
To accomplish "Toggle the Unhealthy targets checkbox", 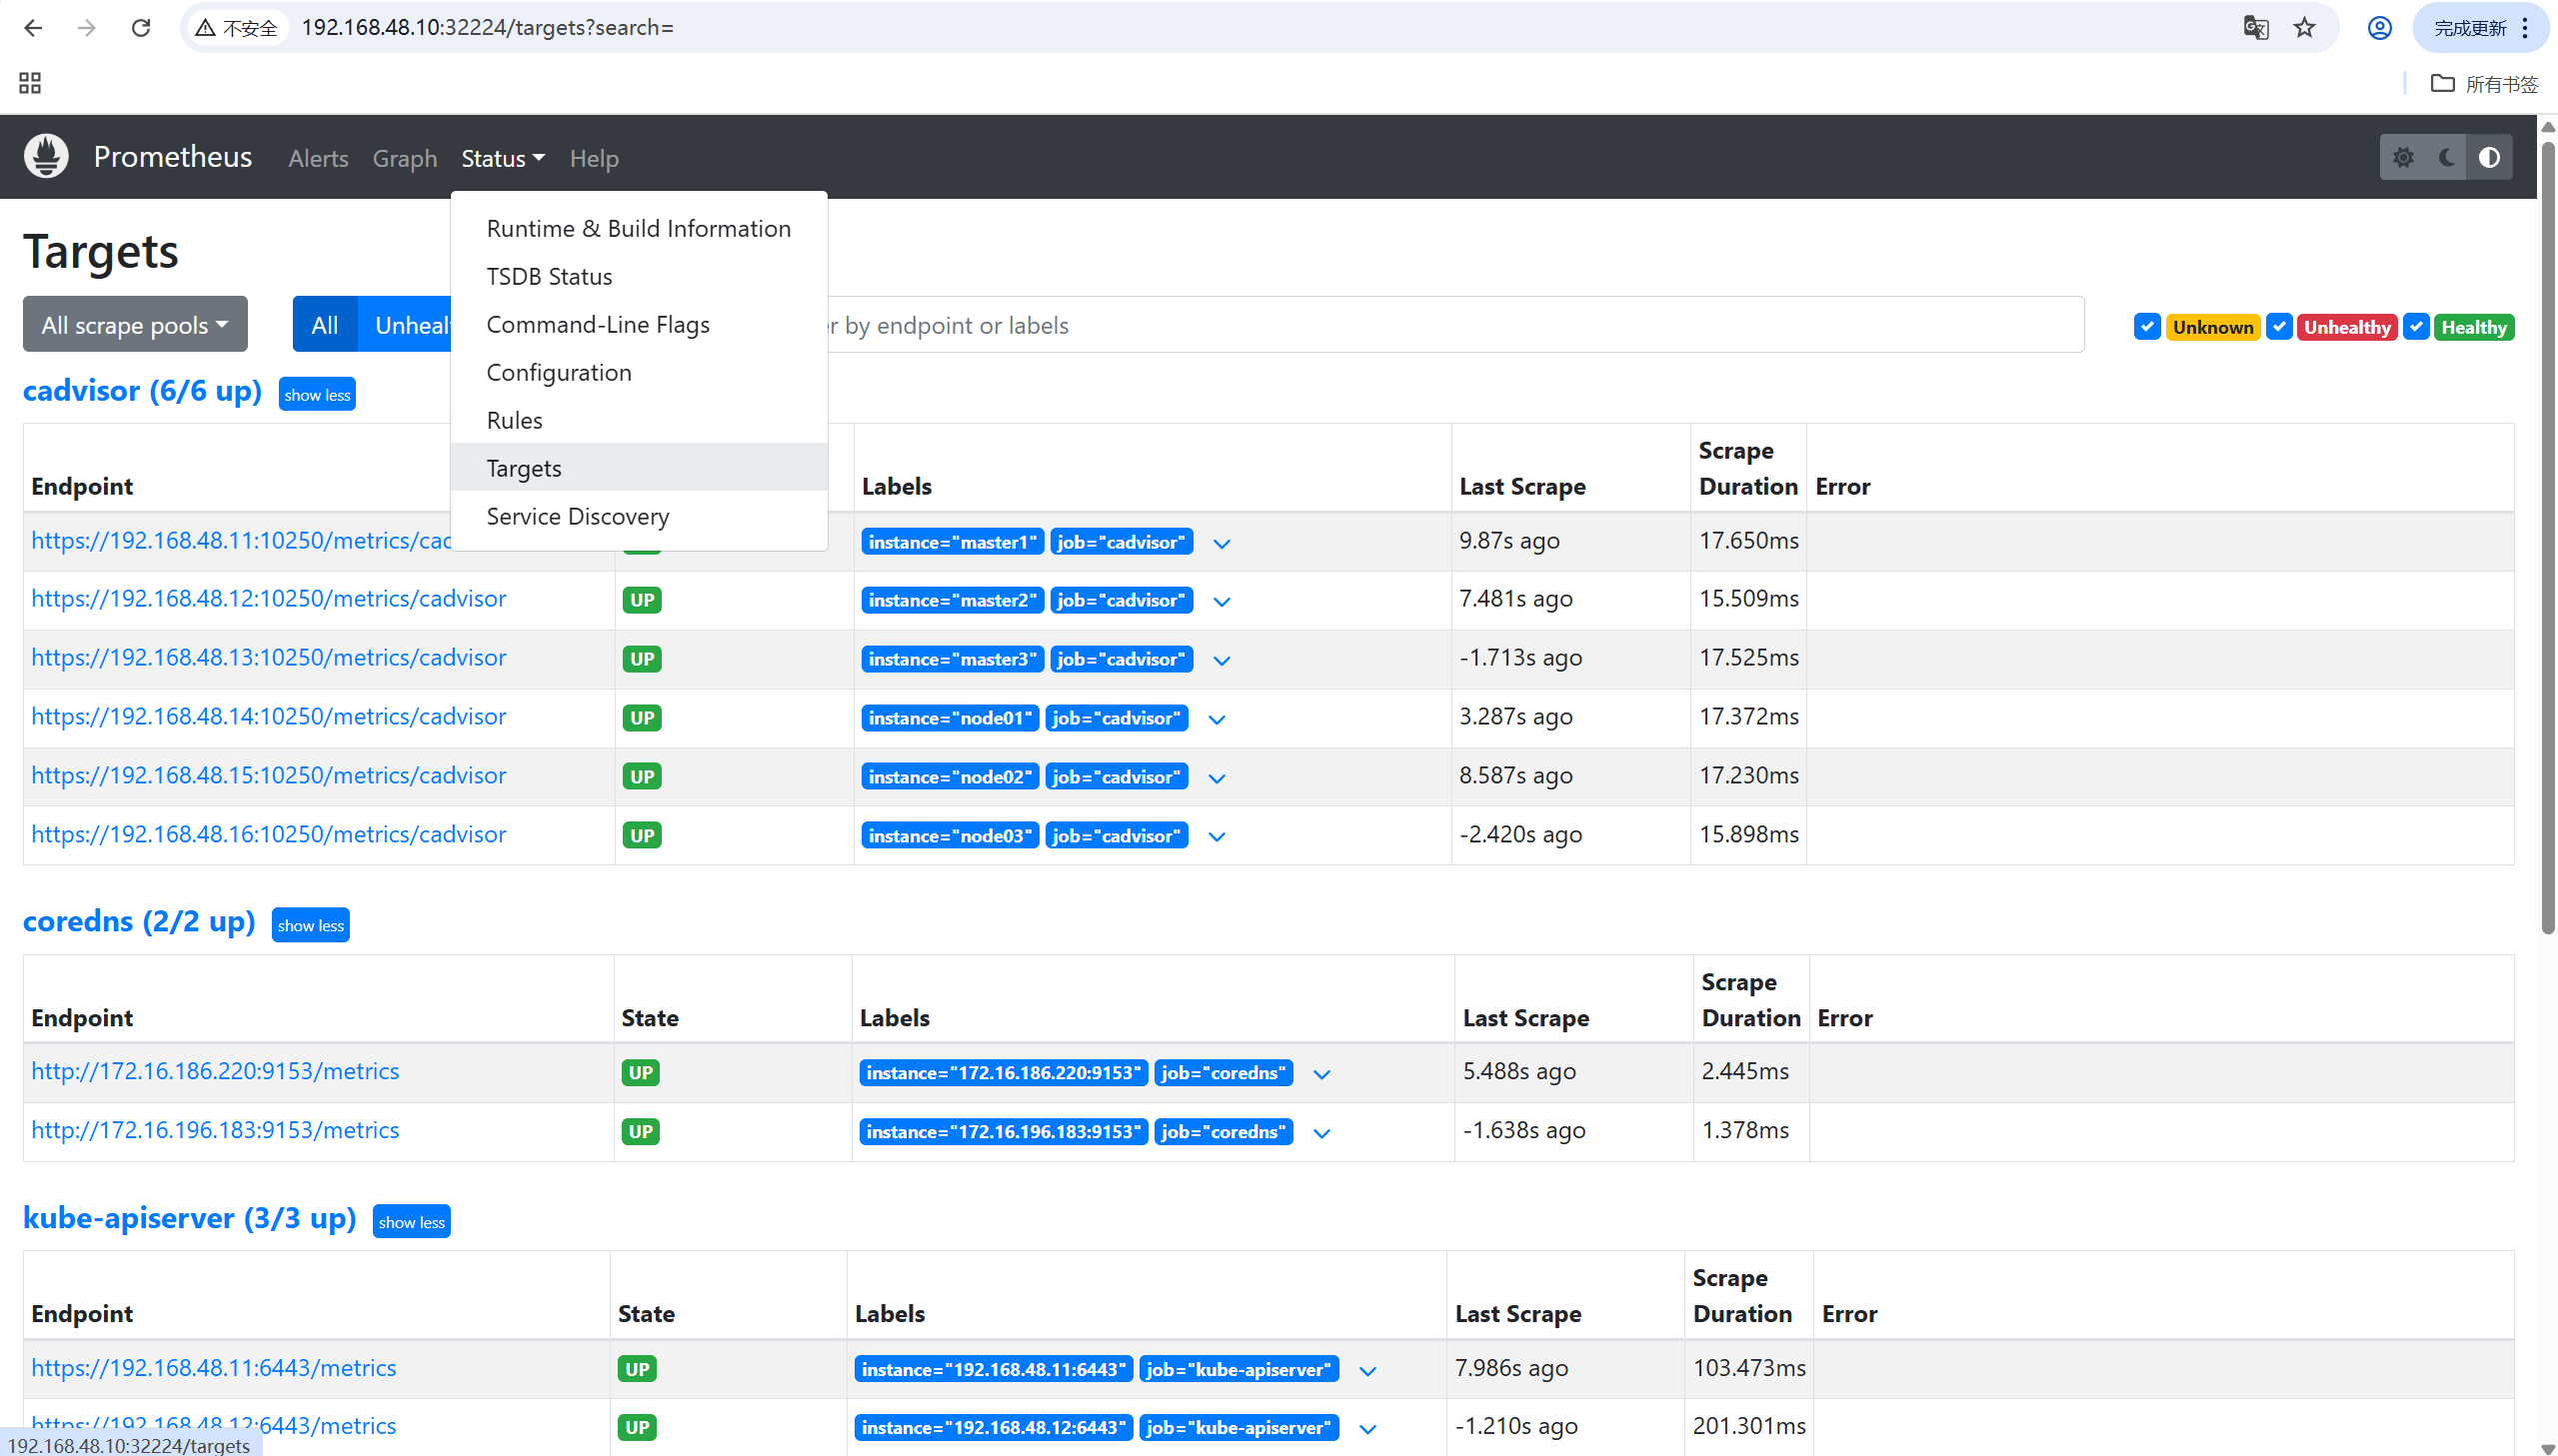I will click(2279, 326).
